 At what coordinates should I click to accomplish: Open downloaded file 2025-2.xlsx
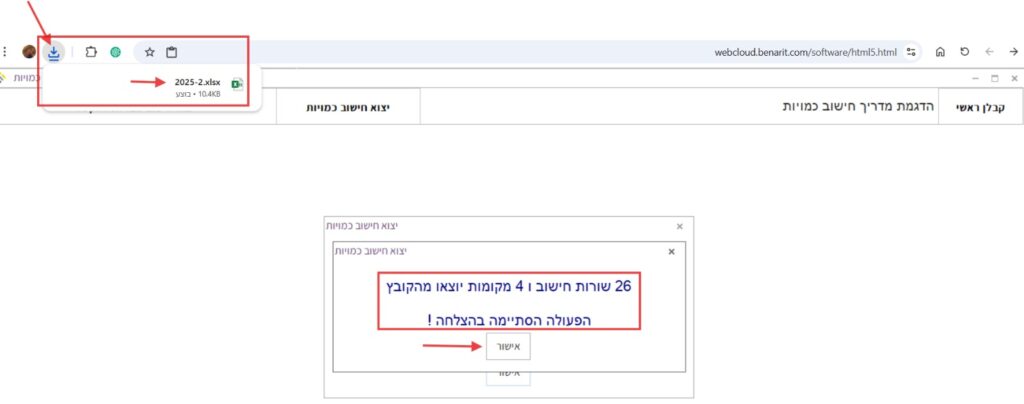[x=196, y=82]
